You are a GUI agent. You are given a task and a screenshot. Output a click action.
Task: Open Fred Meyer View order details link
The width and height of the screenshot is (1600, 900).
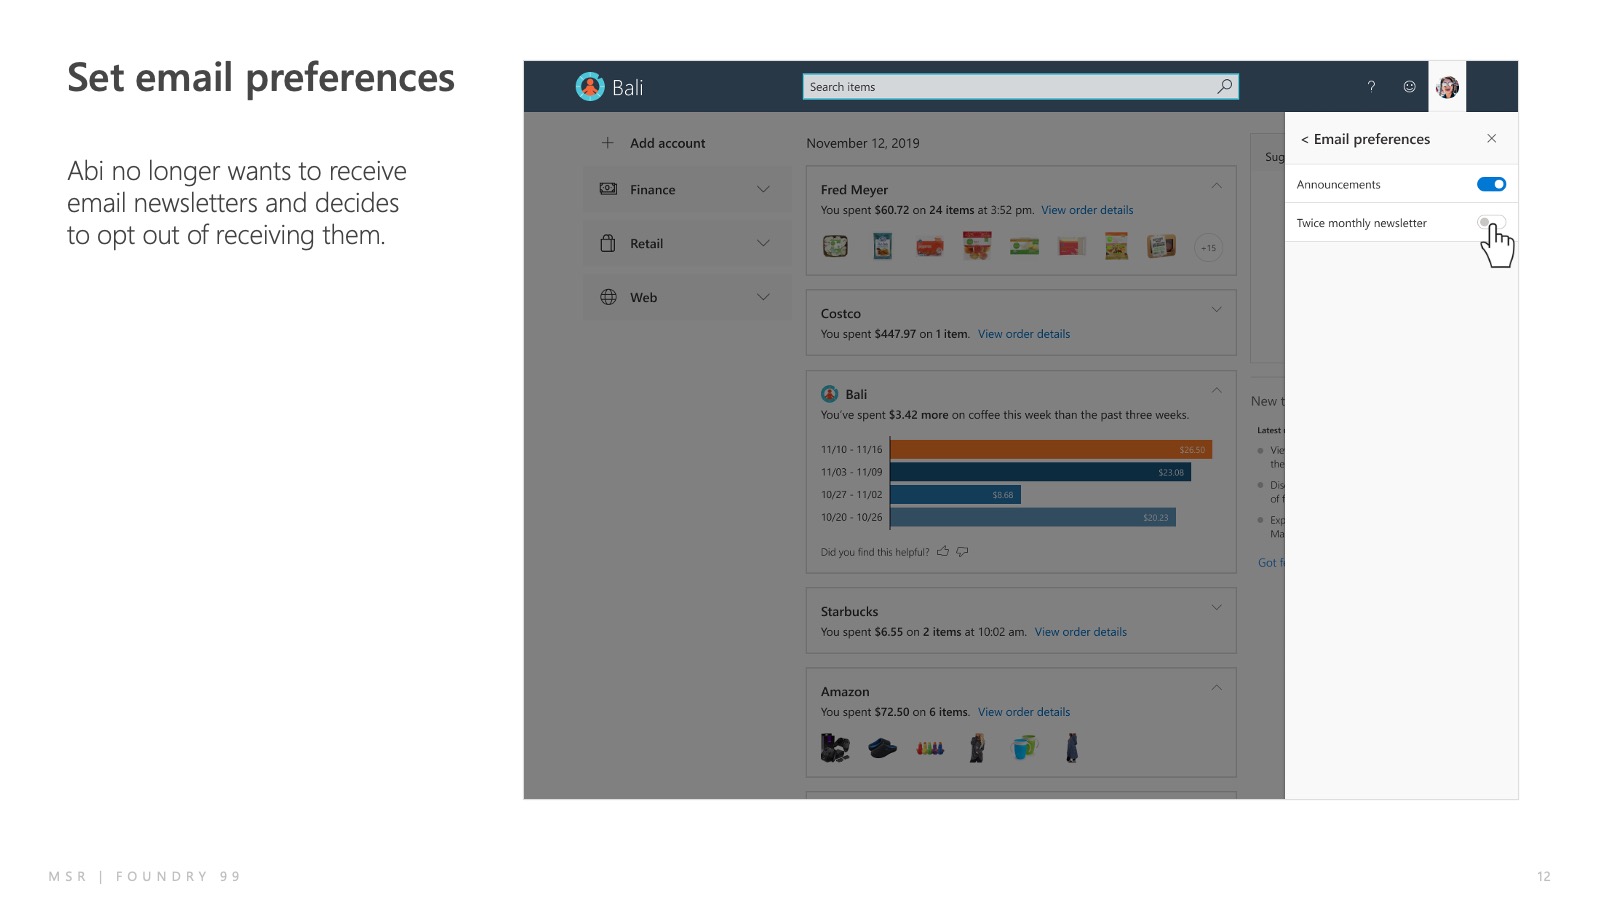(1087, 211)
